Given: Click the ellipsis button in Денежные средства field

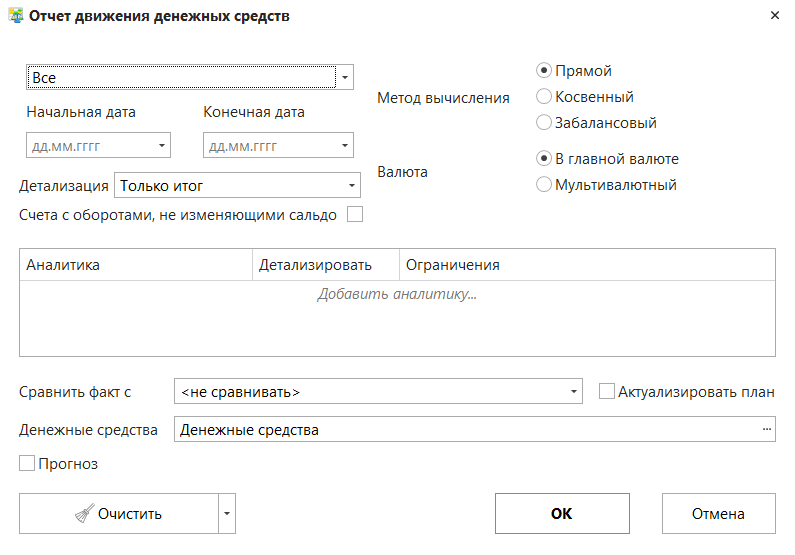Looking at the screenshot, I should coord(767,430).
